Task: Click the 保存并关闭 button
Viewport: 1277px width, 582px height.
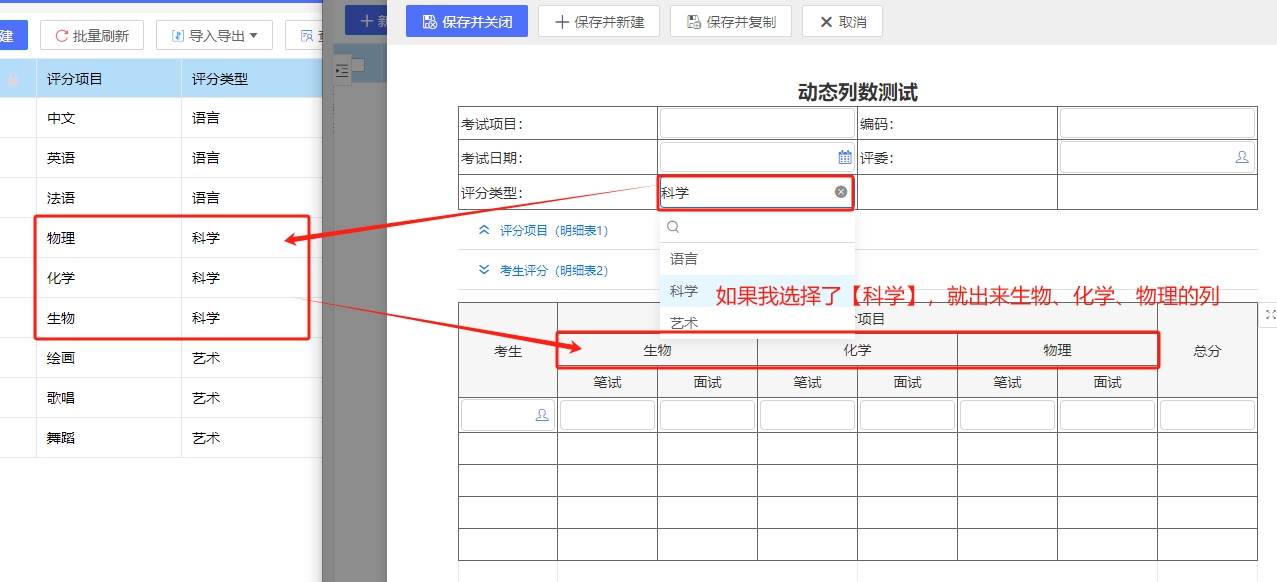Action: coord(466,21)
